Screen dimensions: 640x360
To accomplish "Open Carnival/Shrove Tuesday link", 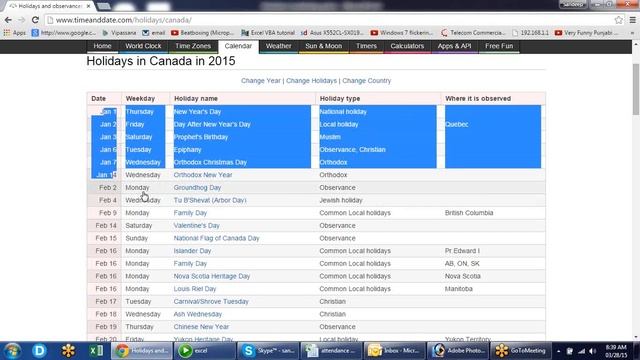I will point(211,302).
